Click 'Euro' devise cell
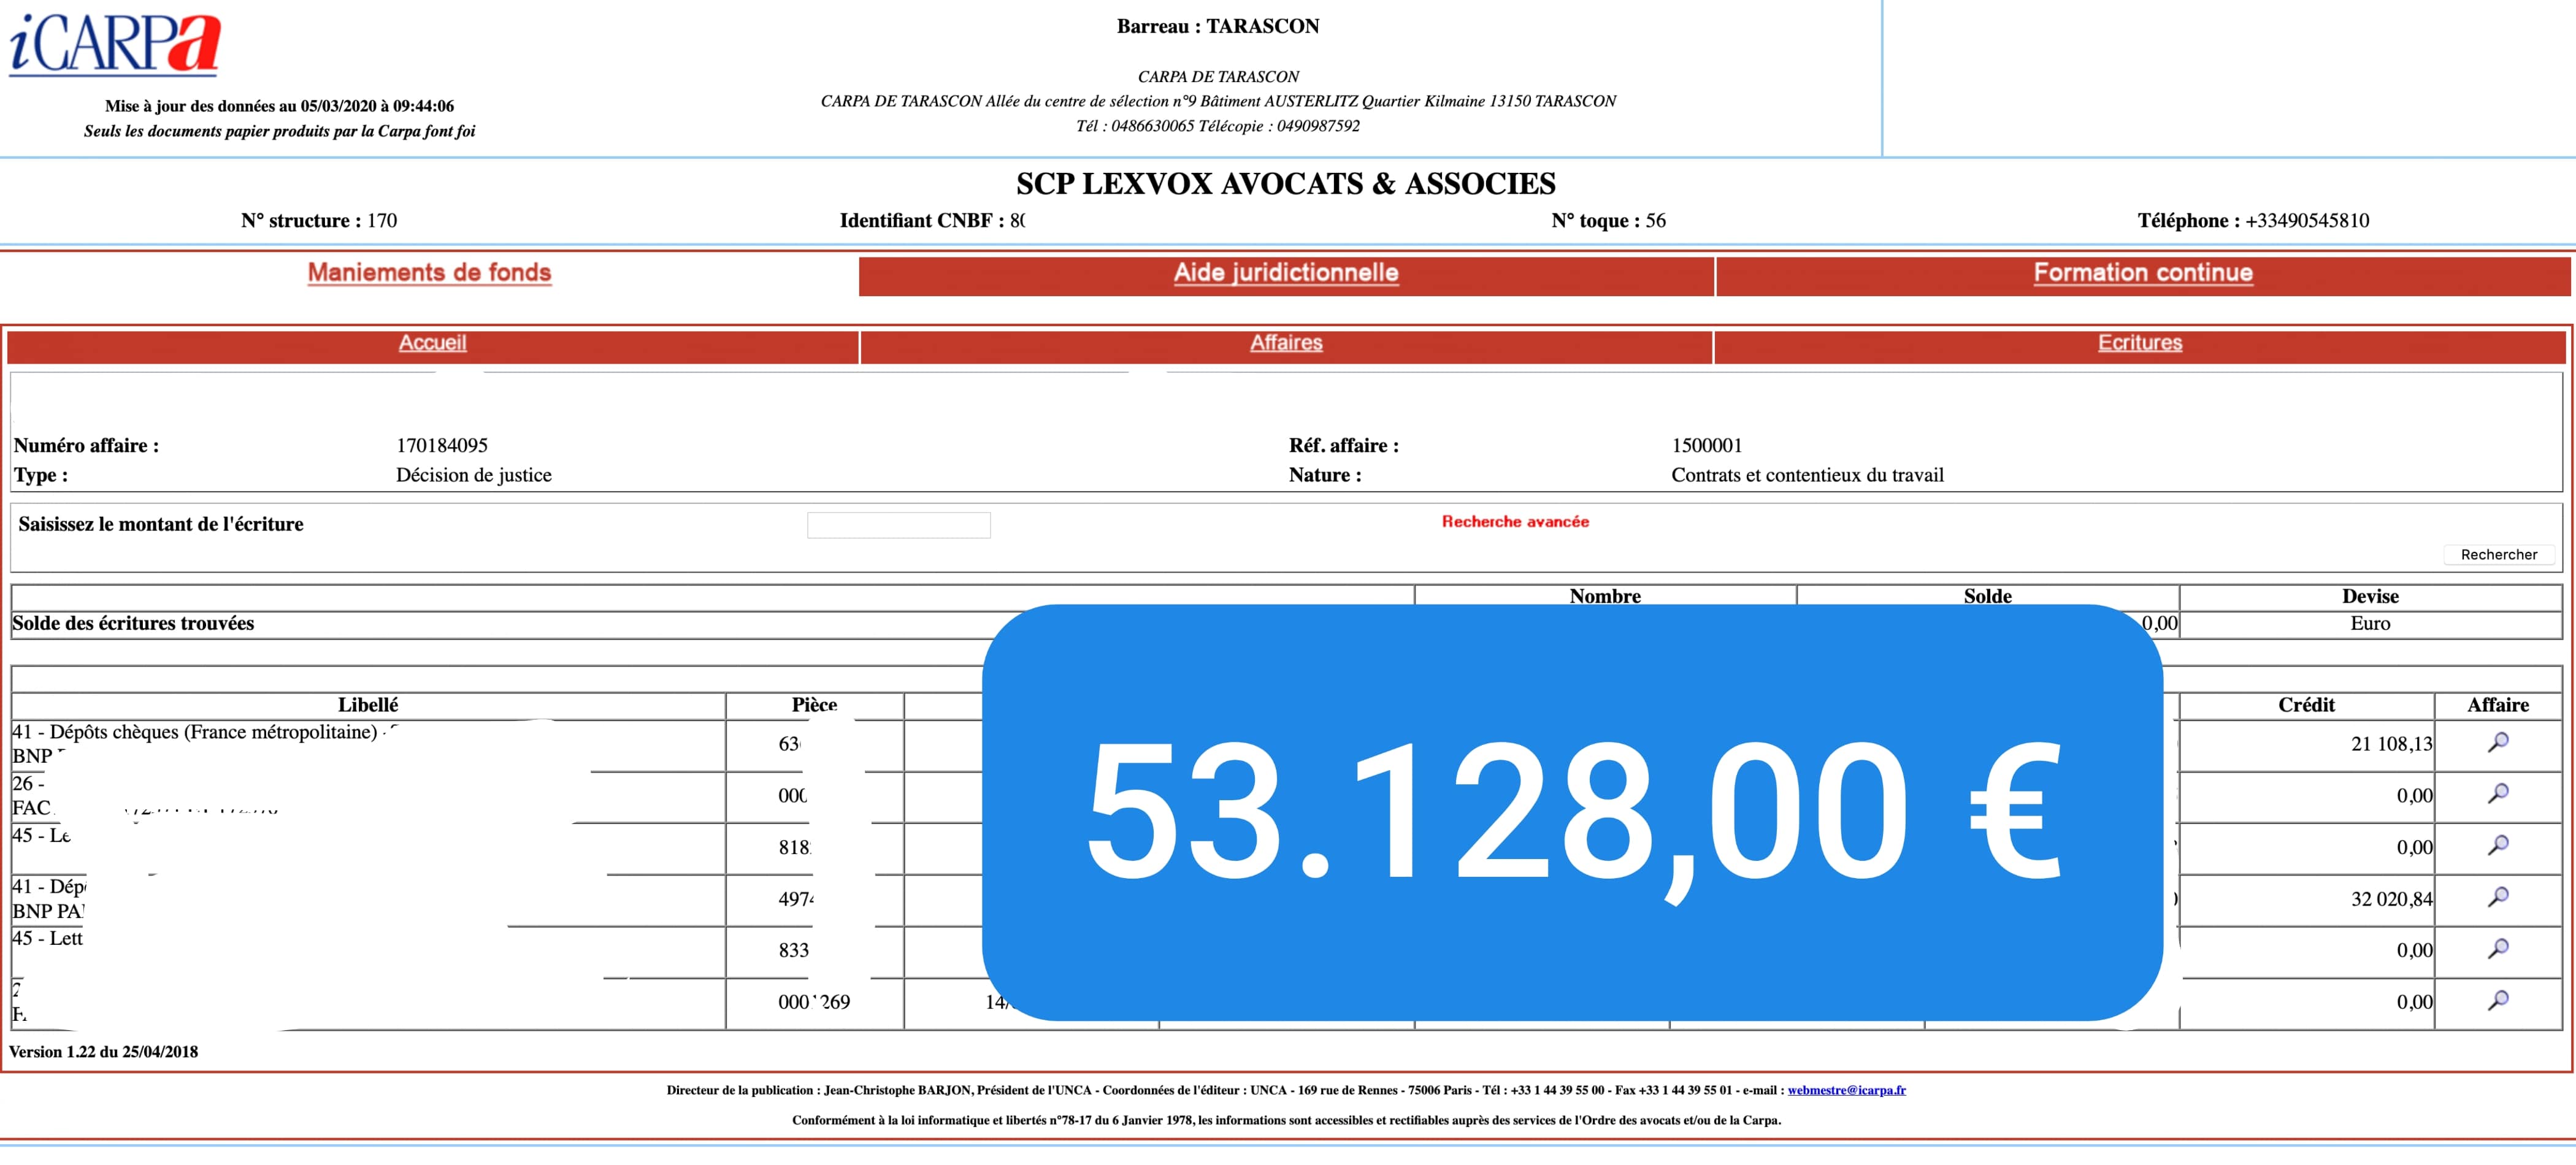 (x=2370, y=624)
